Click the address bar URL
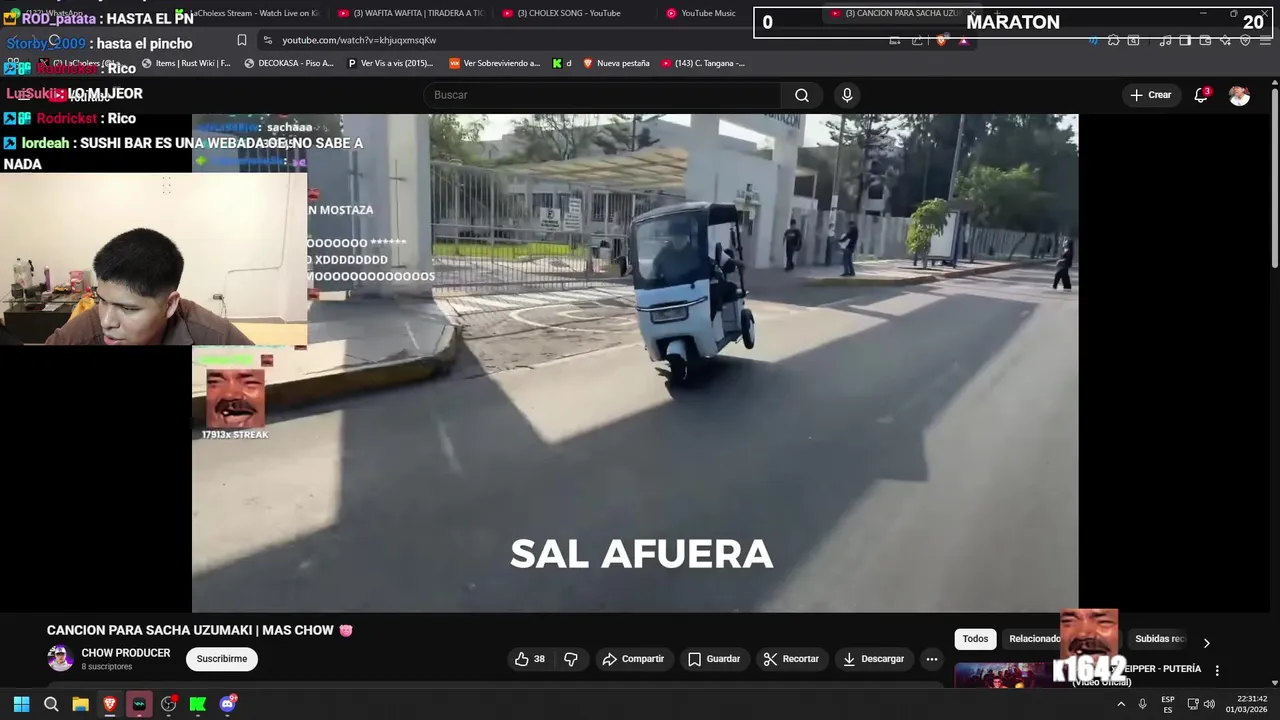 click(359, 40)
